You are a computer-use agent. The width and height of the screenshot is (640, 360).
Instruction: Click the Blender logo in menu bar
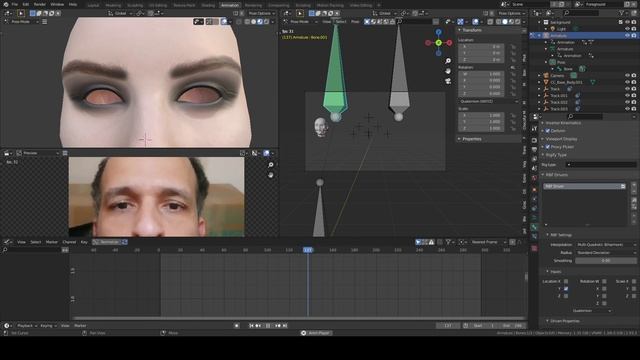(6, 4)
